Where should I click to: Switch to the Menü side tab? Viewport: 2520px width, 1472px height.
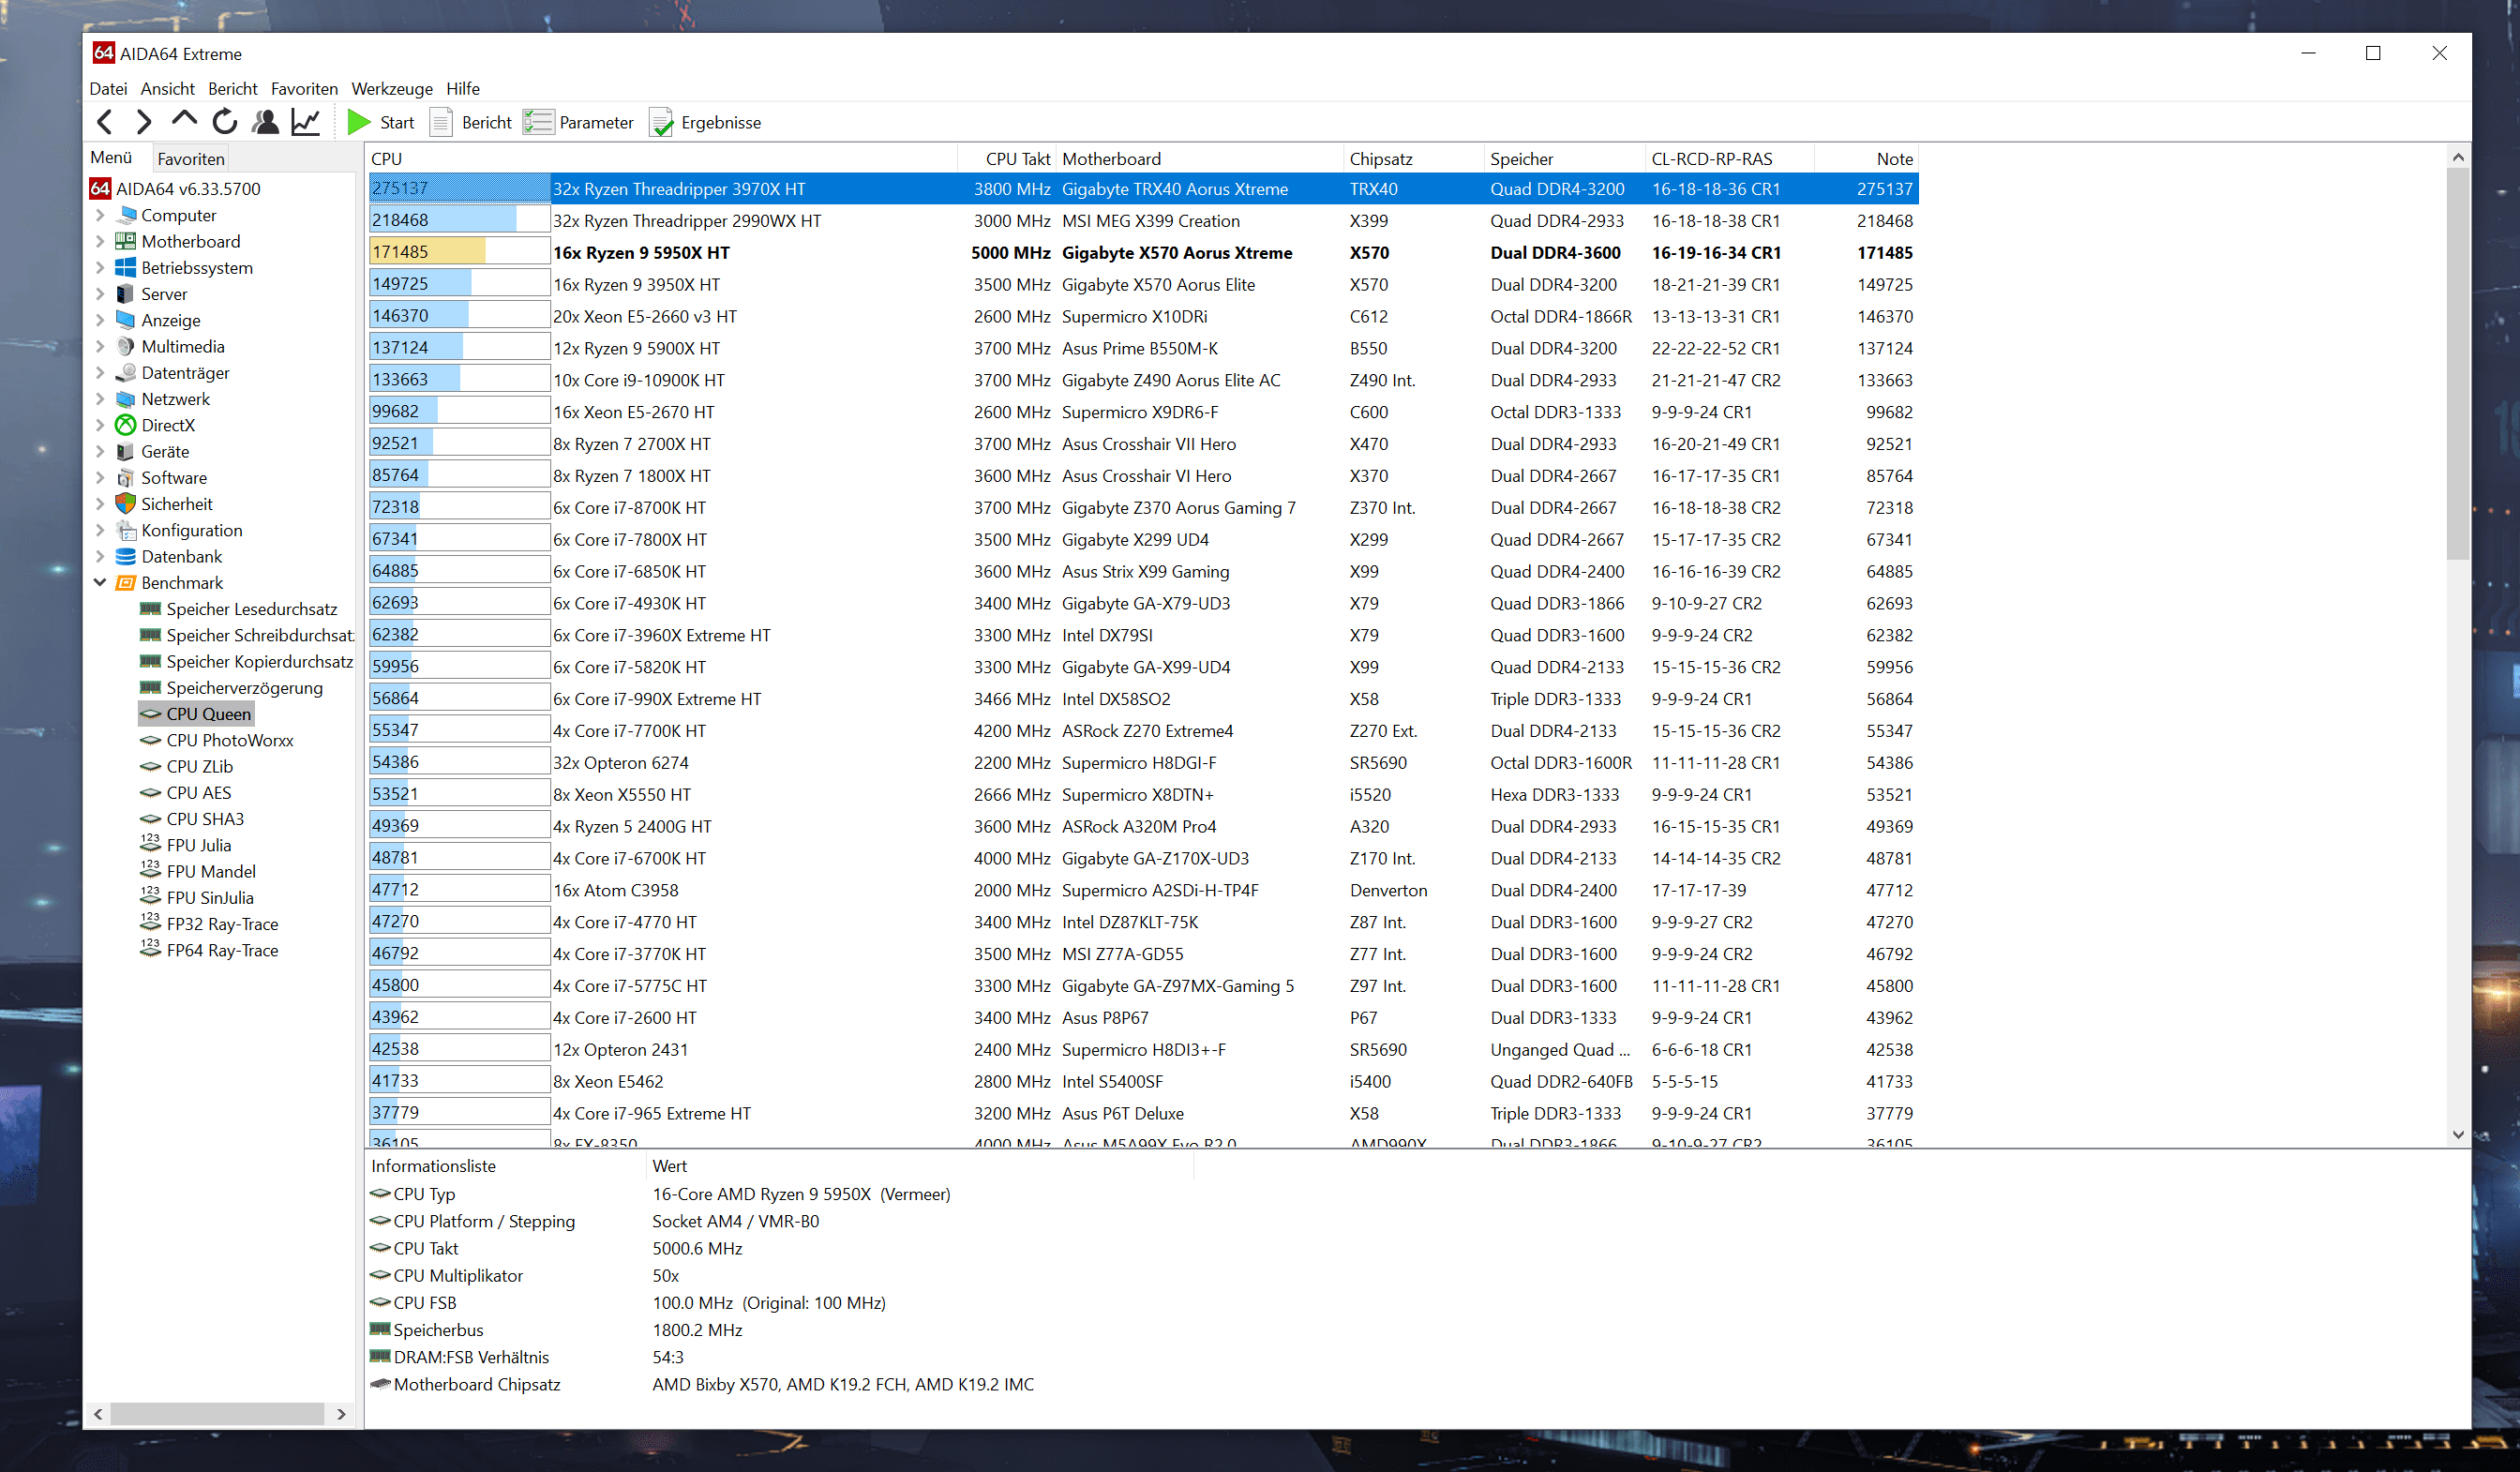(111, 157)
